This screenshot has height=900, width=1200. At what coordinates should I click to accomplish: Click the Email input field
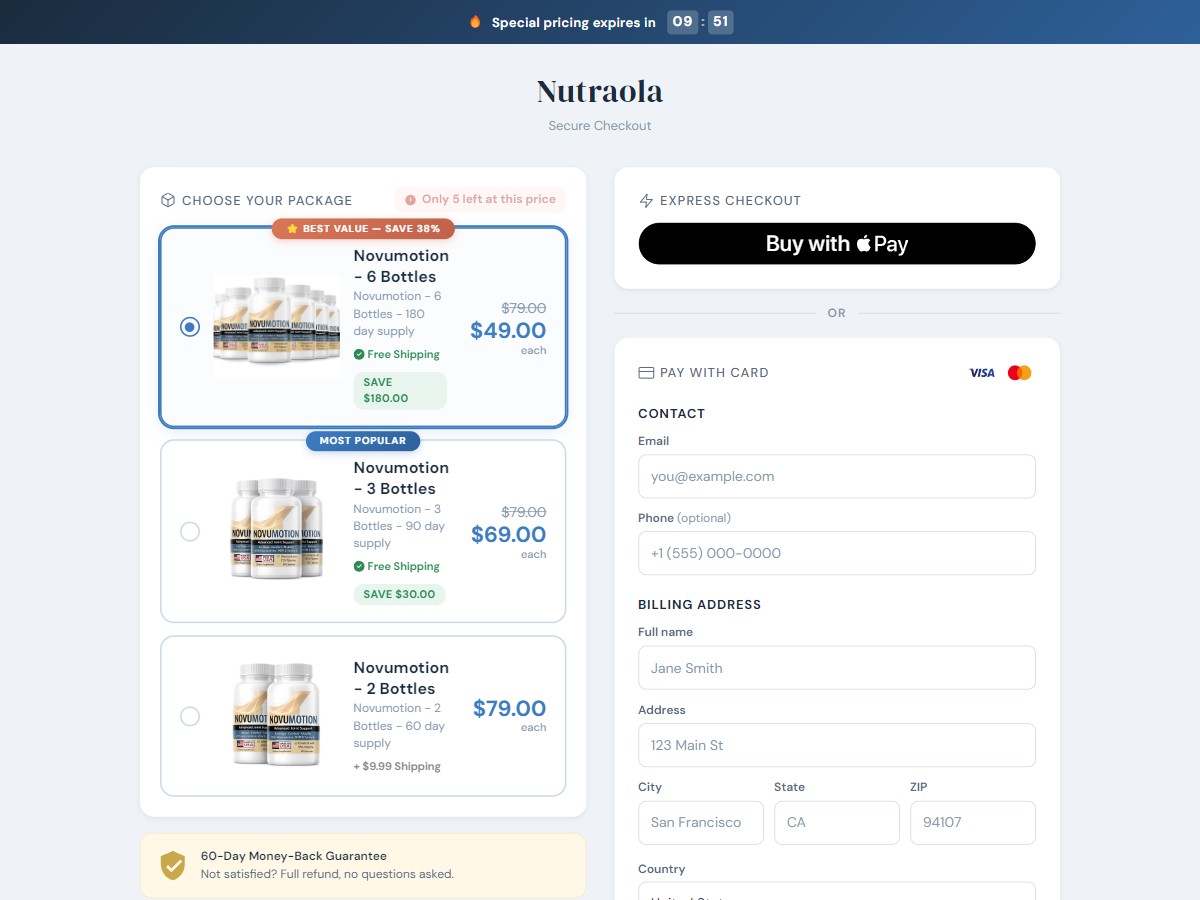click(x=837, y=476)
